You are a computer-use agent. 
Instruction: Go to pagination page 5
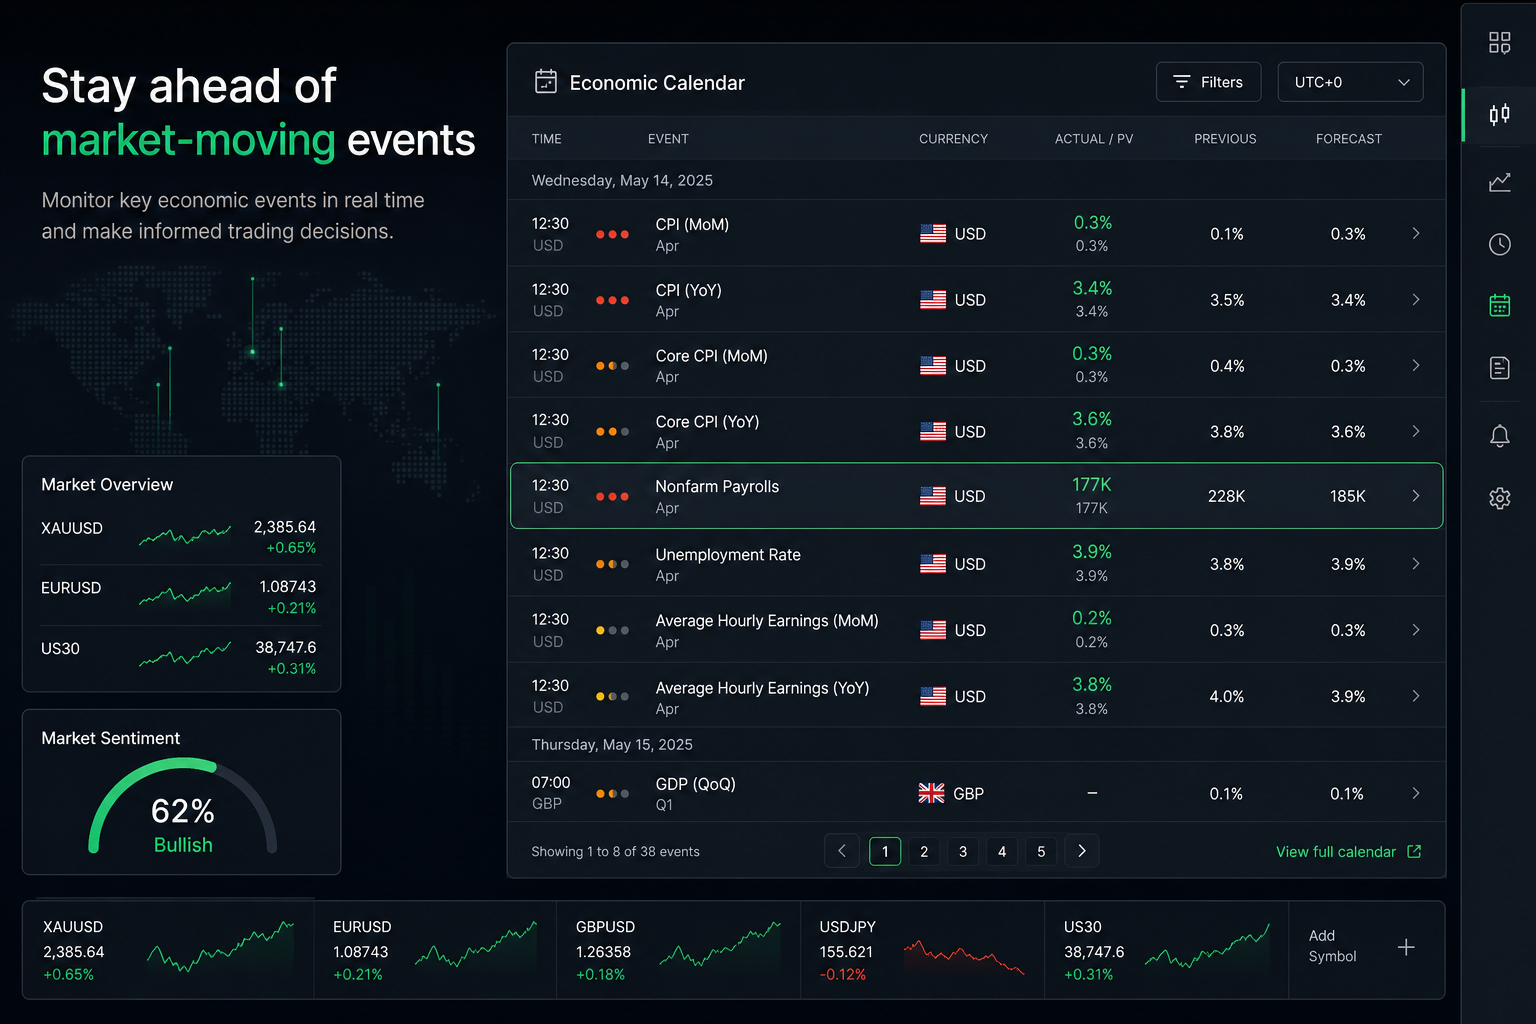point(1041,851)
